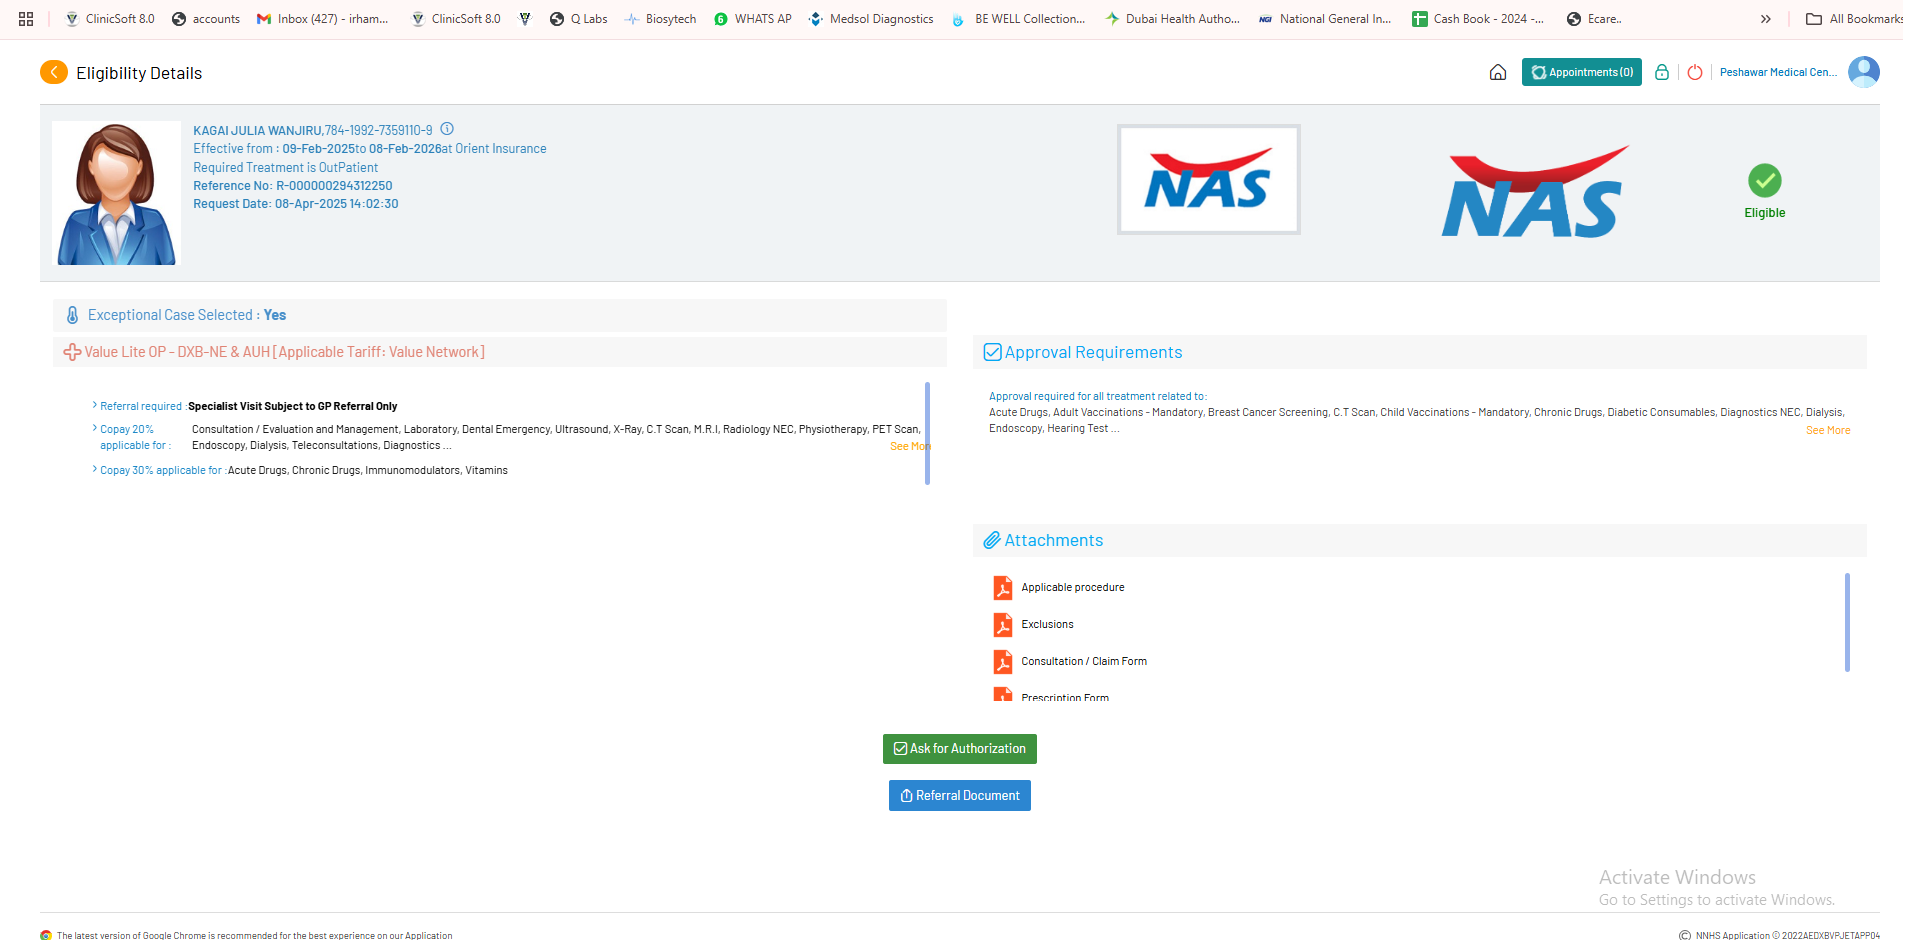Click Ask for Authorization button
The height and width of the screenshot is (940, 1914).
click(x=960, y=749)
